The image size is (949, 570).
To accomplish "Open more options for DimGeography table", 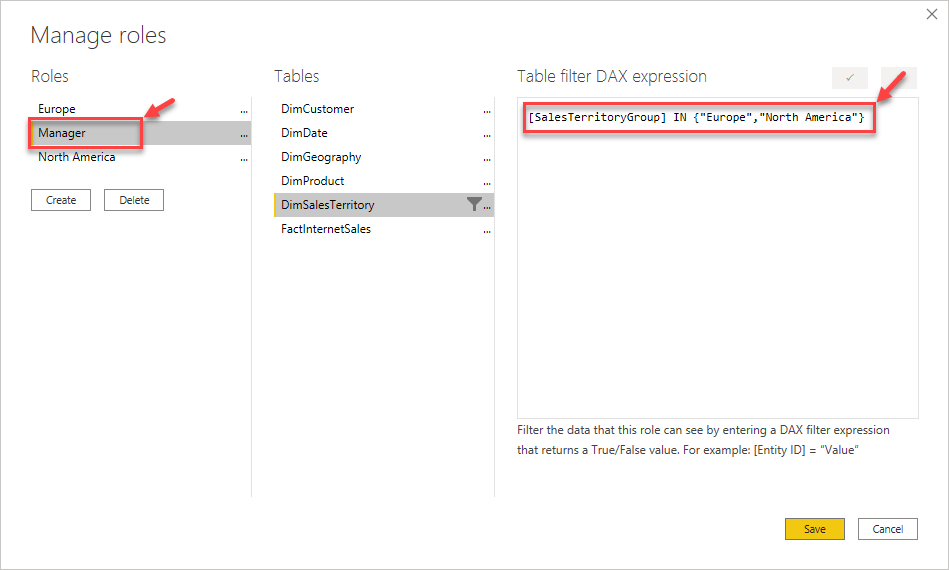I will (x=488, y=158).
